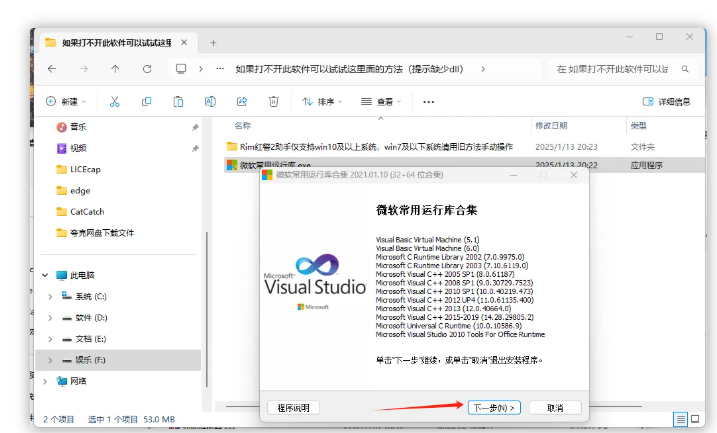Click the search magnifier icon
This screenshot has height=433, width=717.
[685, 69]
